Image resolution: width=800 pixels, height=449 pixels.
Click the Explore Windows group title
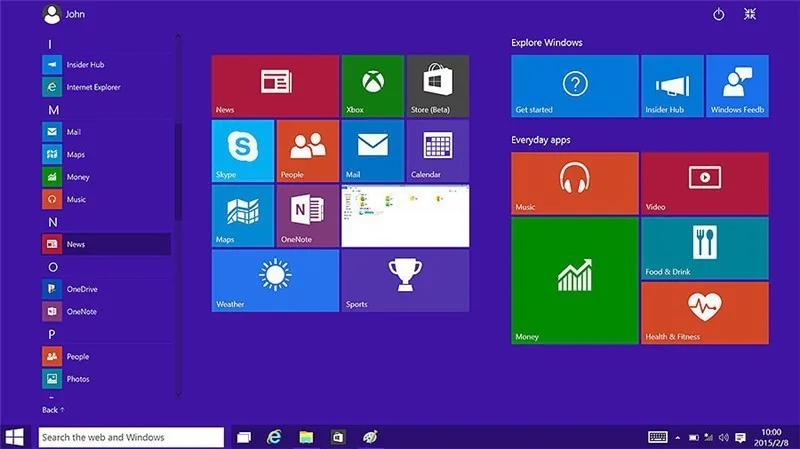tap(546, 43)
